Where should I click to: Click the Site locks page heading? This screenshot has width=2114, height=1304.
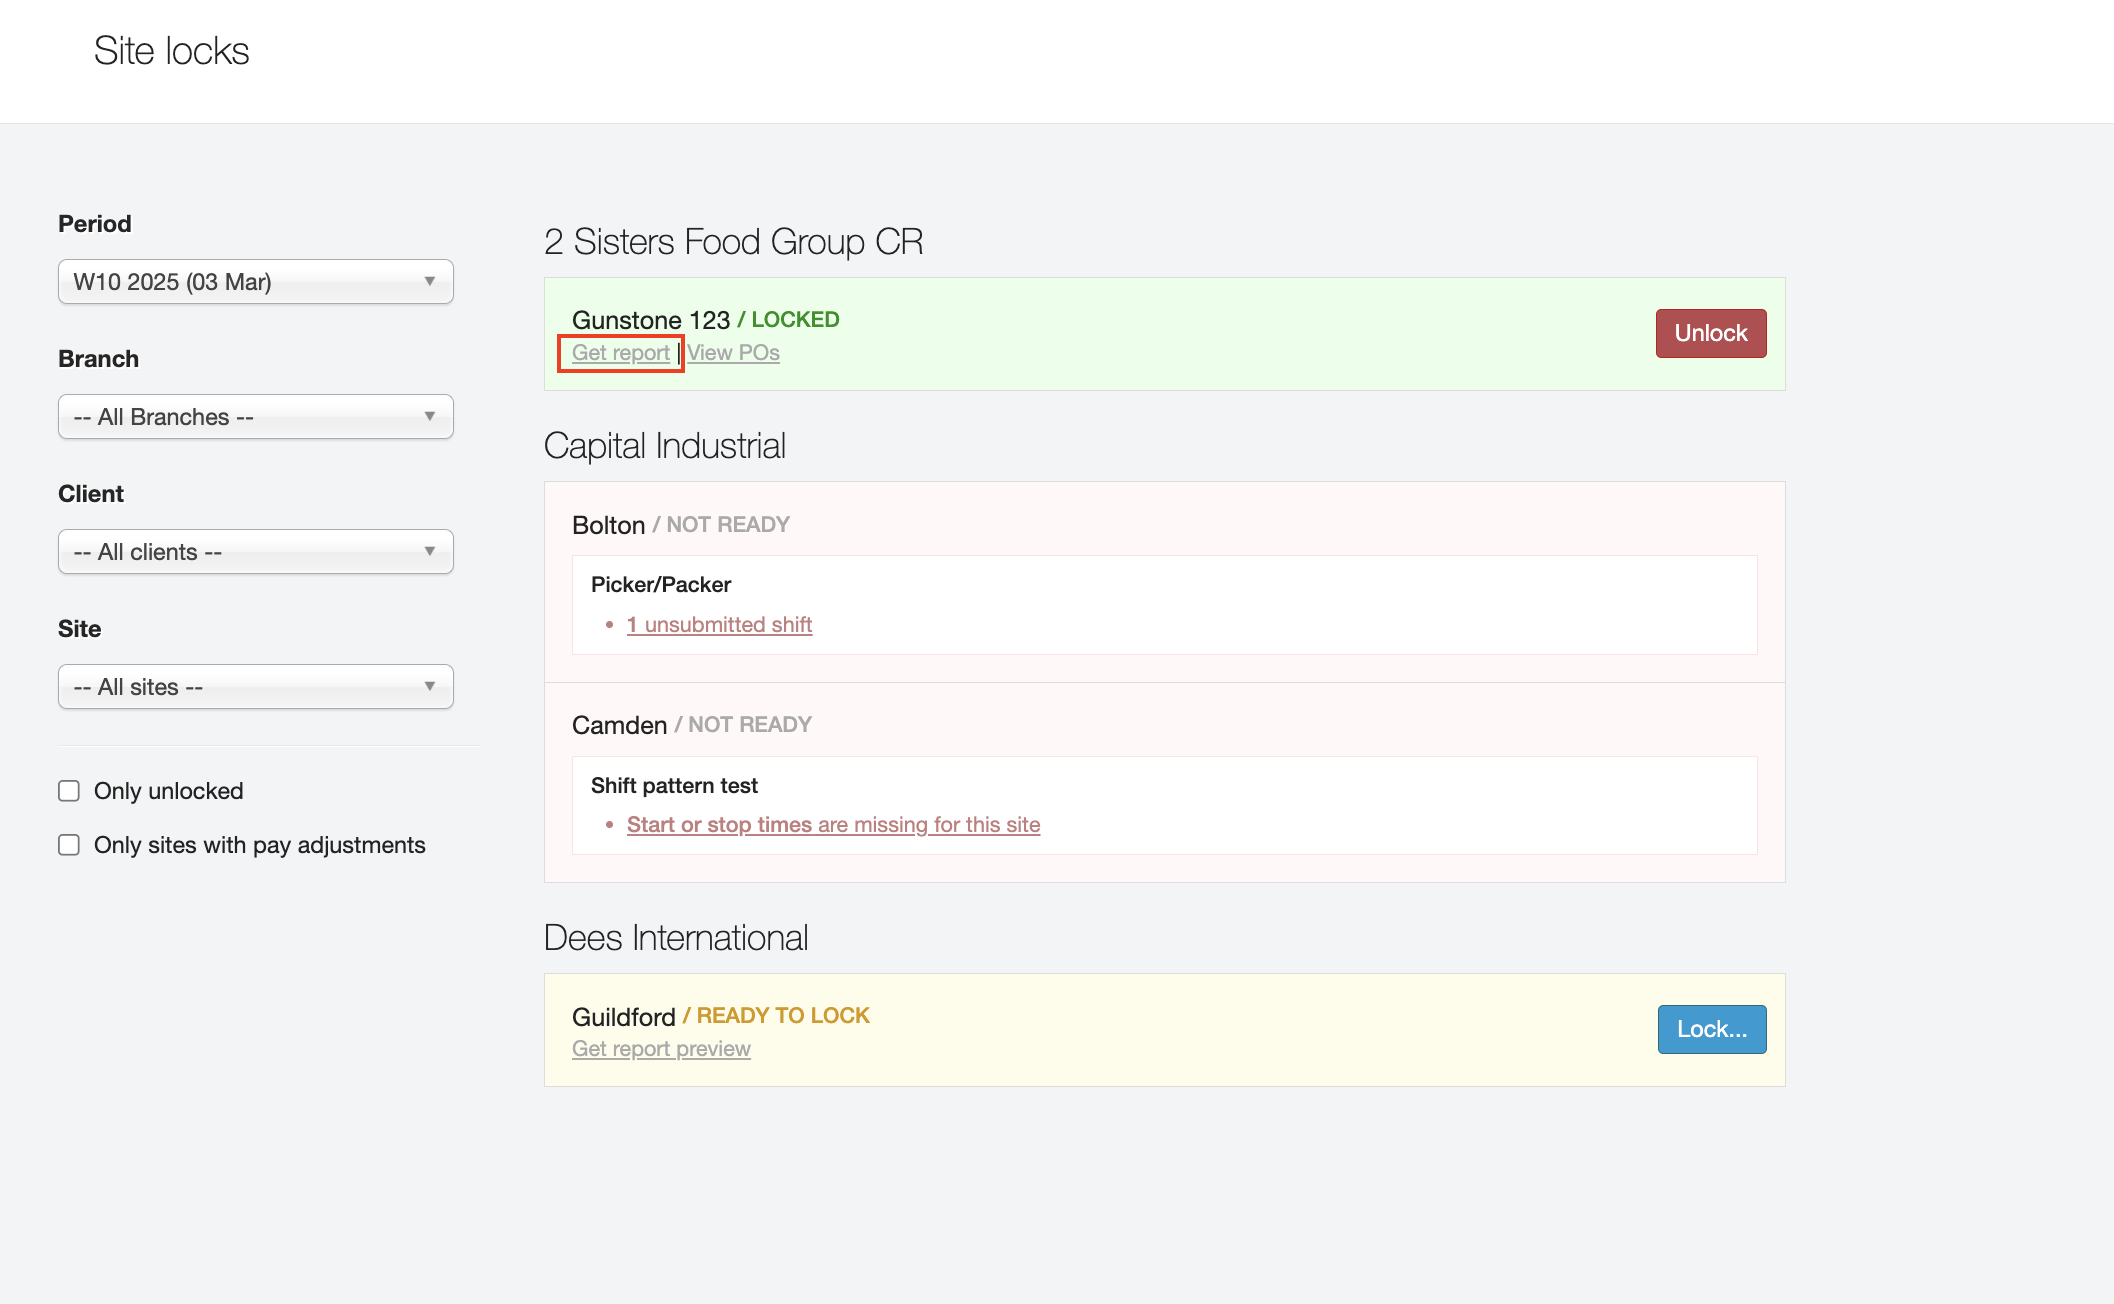(x=171, y=51)
